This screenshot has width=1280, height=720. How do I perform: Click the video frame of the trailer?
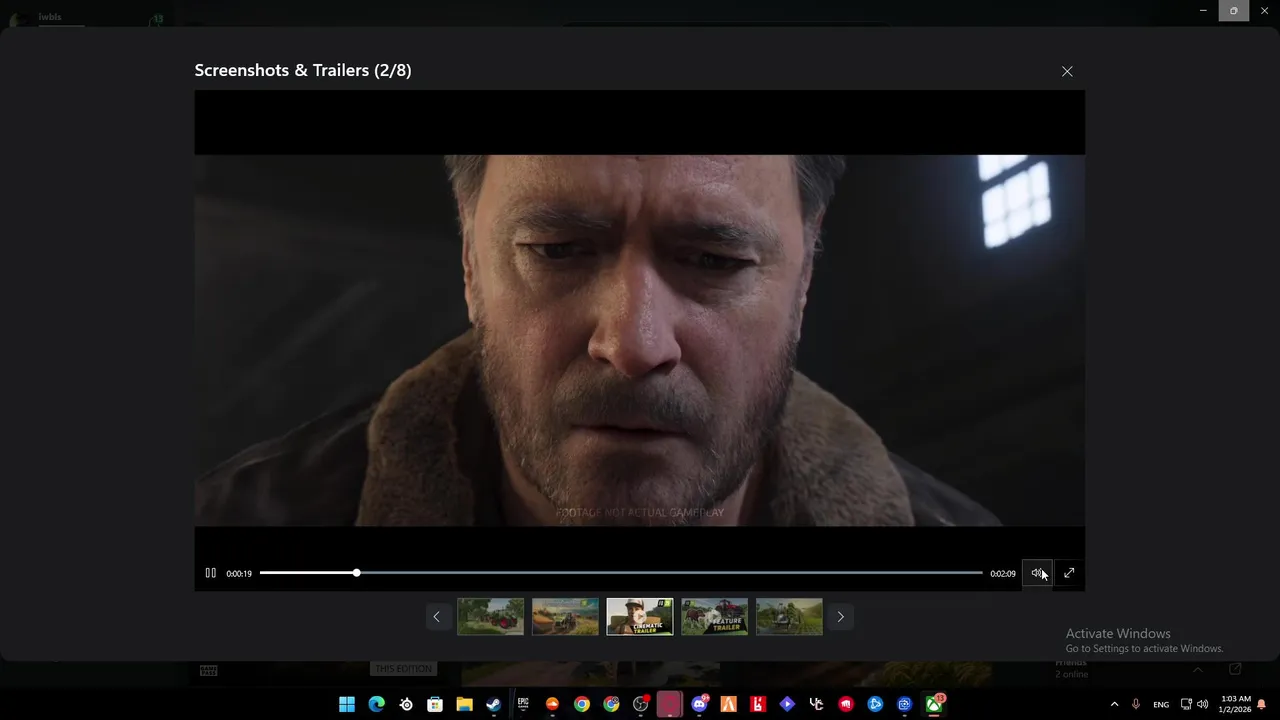coord(639,340)
